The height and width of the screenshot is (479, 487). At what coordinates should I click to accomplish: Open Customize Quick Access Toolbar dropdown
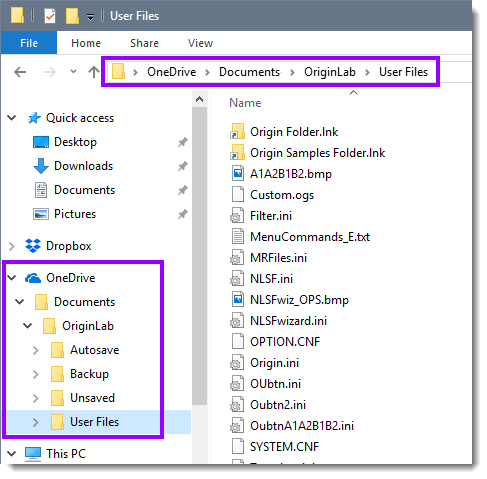[x=90, y=17]
